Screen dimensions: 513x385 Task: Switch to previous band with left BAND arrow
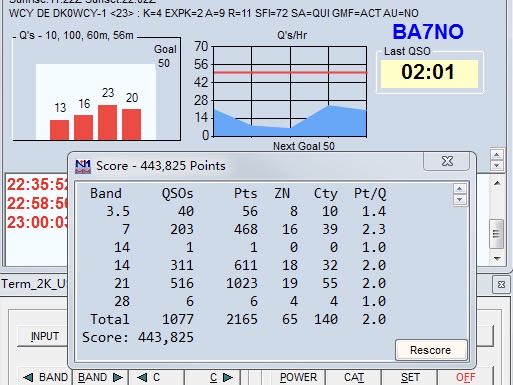[x=45, y=377]
